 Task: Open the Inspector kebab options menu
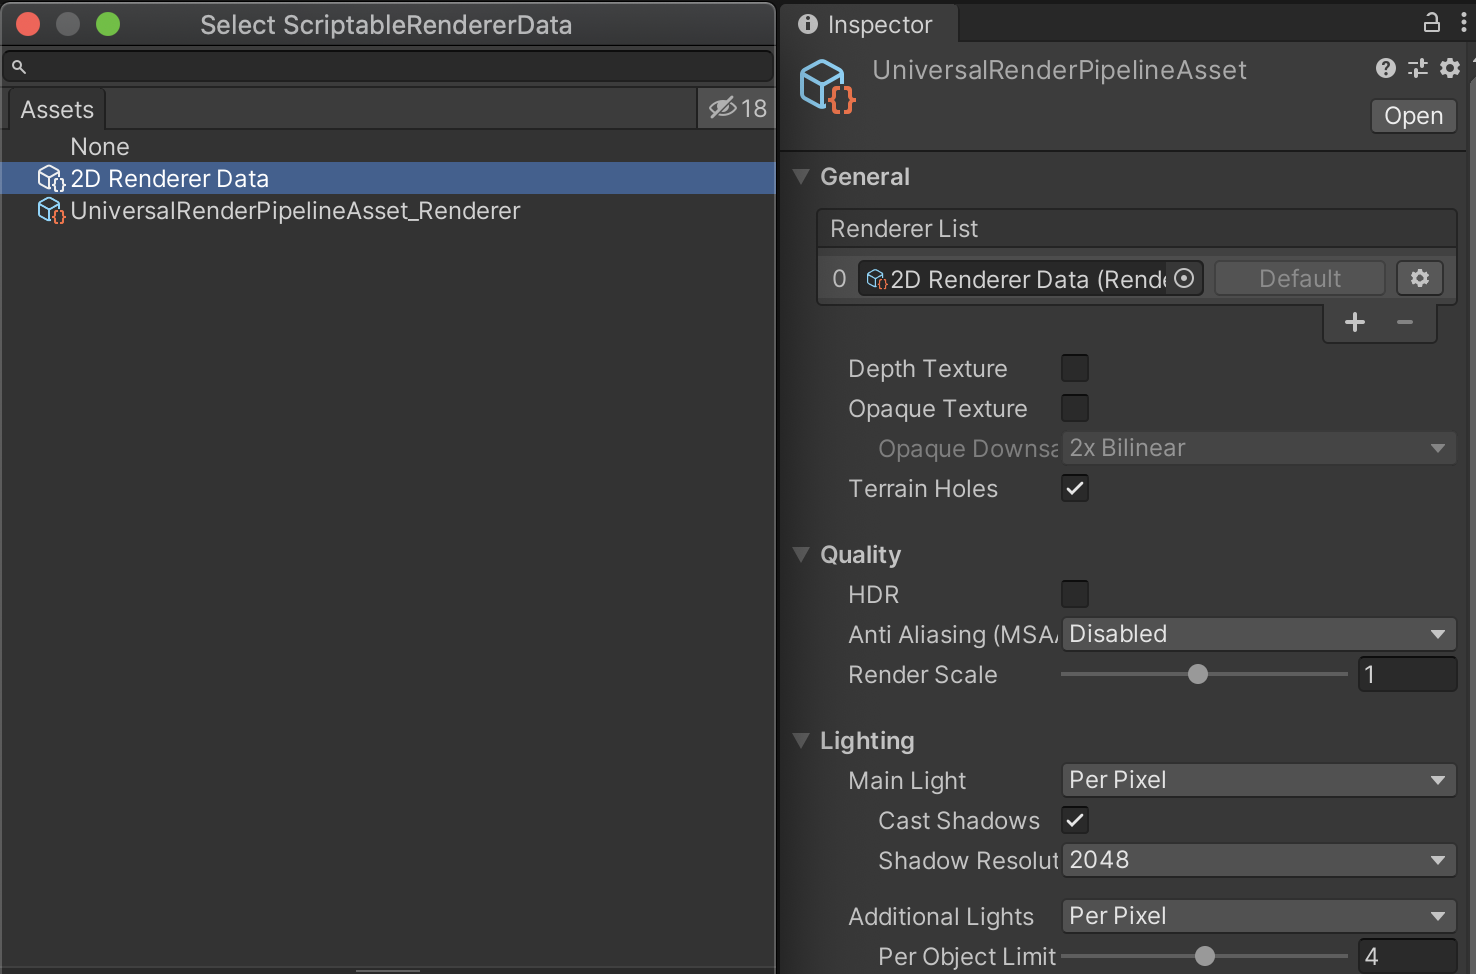1463,23
